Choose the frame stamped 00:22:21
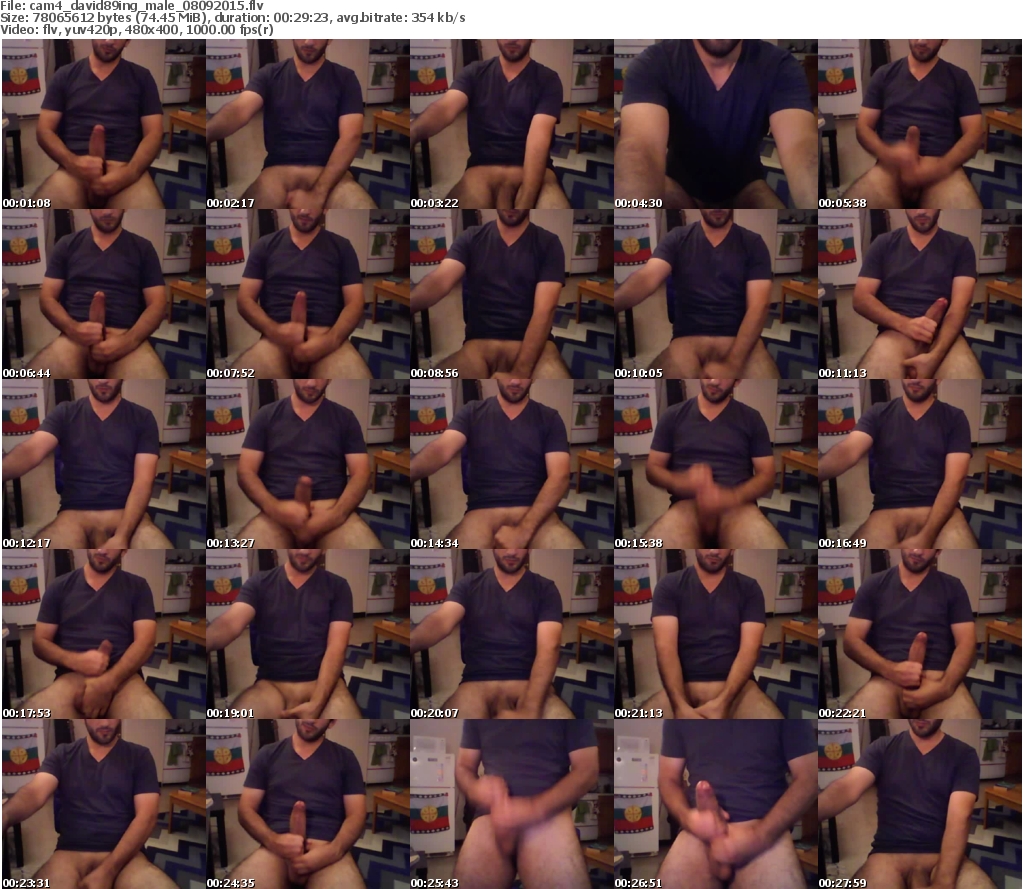 point(920,634)
